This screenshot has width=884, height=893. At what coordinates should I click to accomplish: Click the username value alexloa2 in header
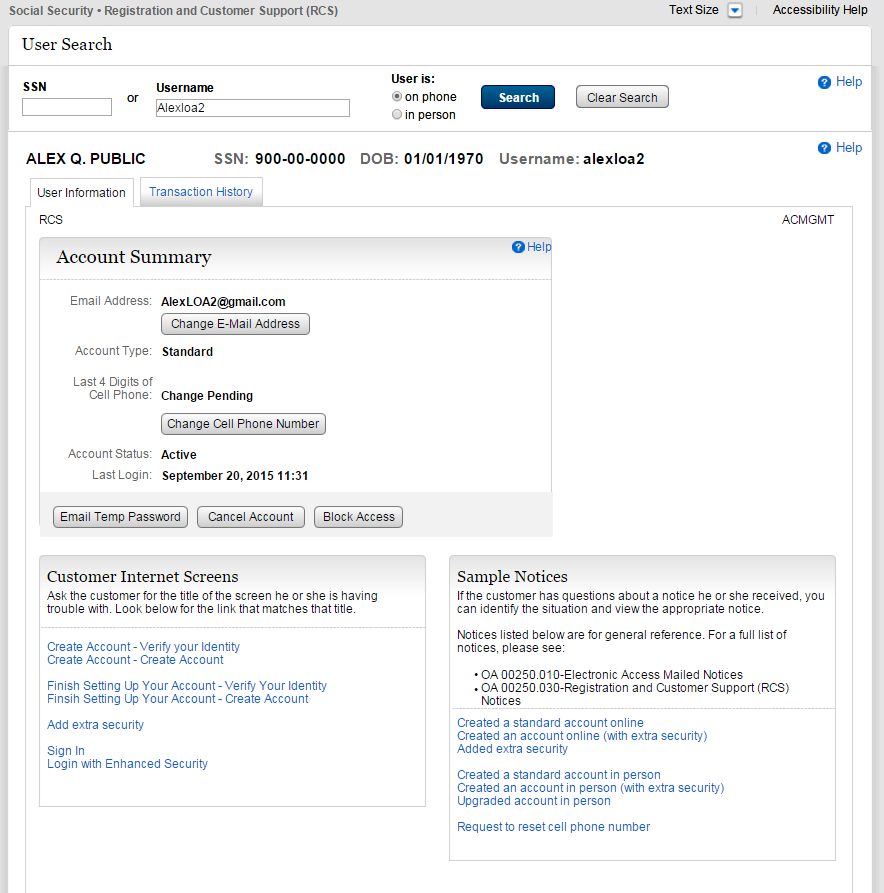tap(613, 159)
